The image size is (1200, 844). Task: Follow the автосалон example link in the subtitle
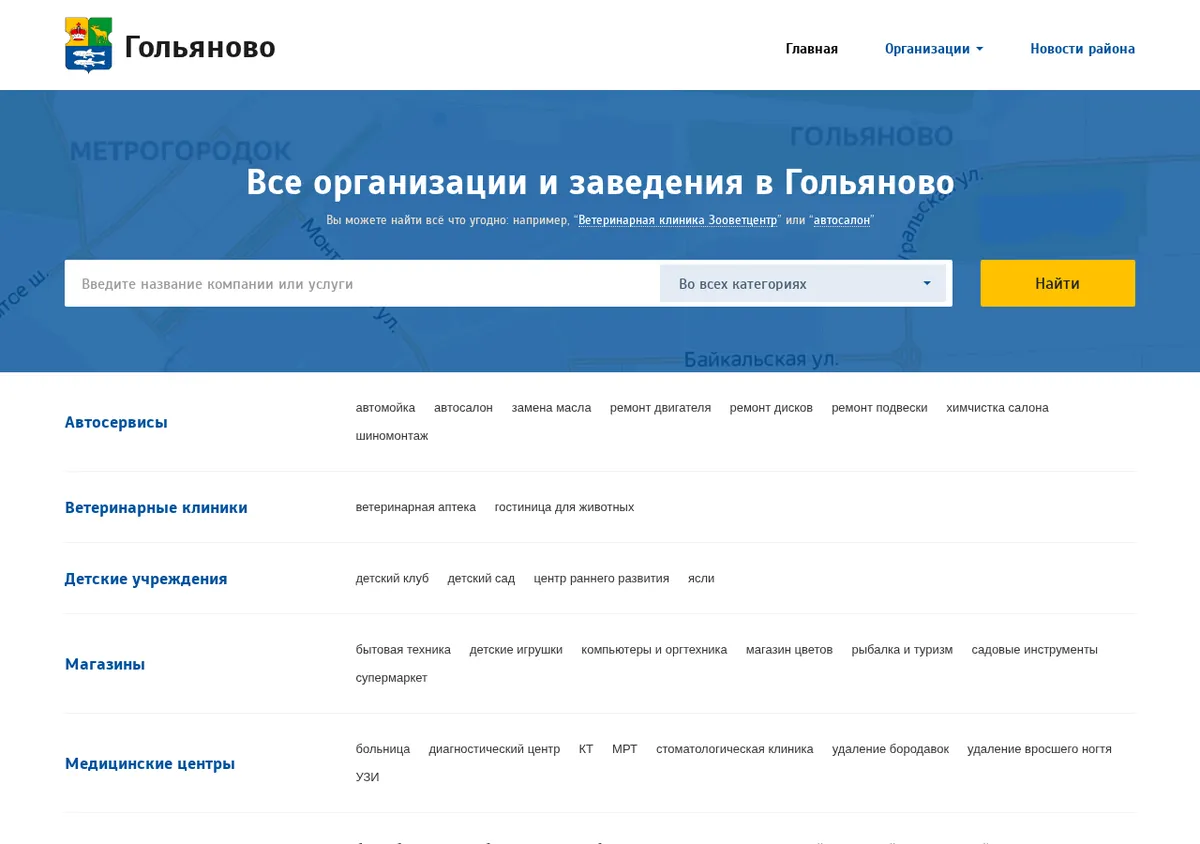point(842,220)
